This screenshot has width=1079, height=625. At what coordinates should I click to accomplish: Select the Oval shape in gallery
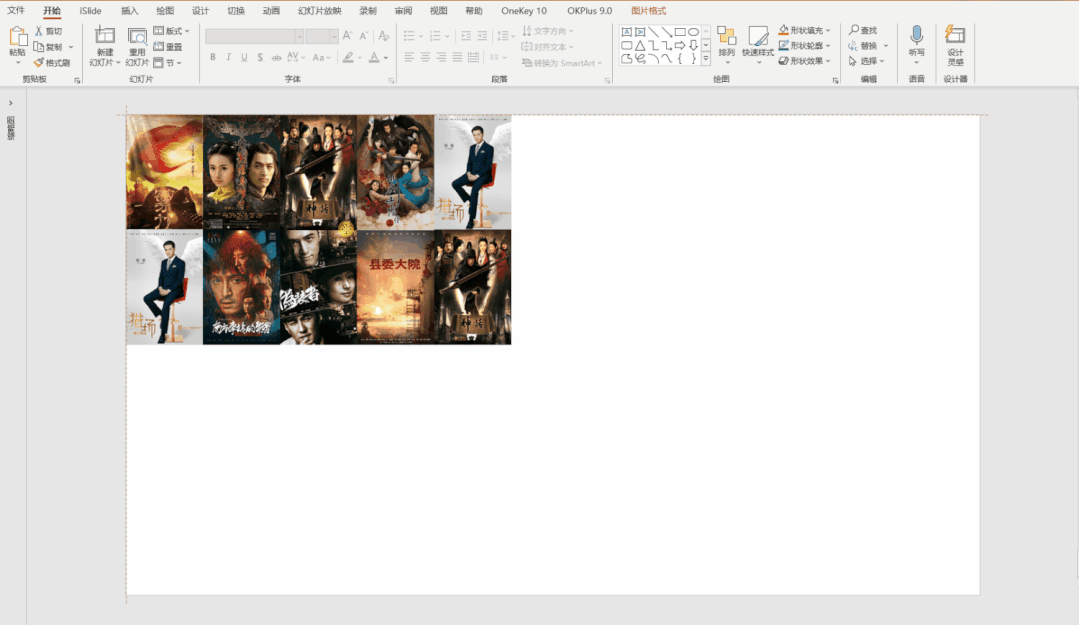(693, 32)
